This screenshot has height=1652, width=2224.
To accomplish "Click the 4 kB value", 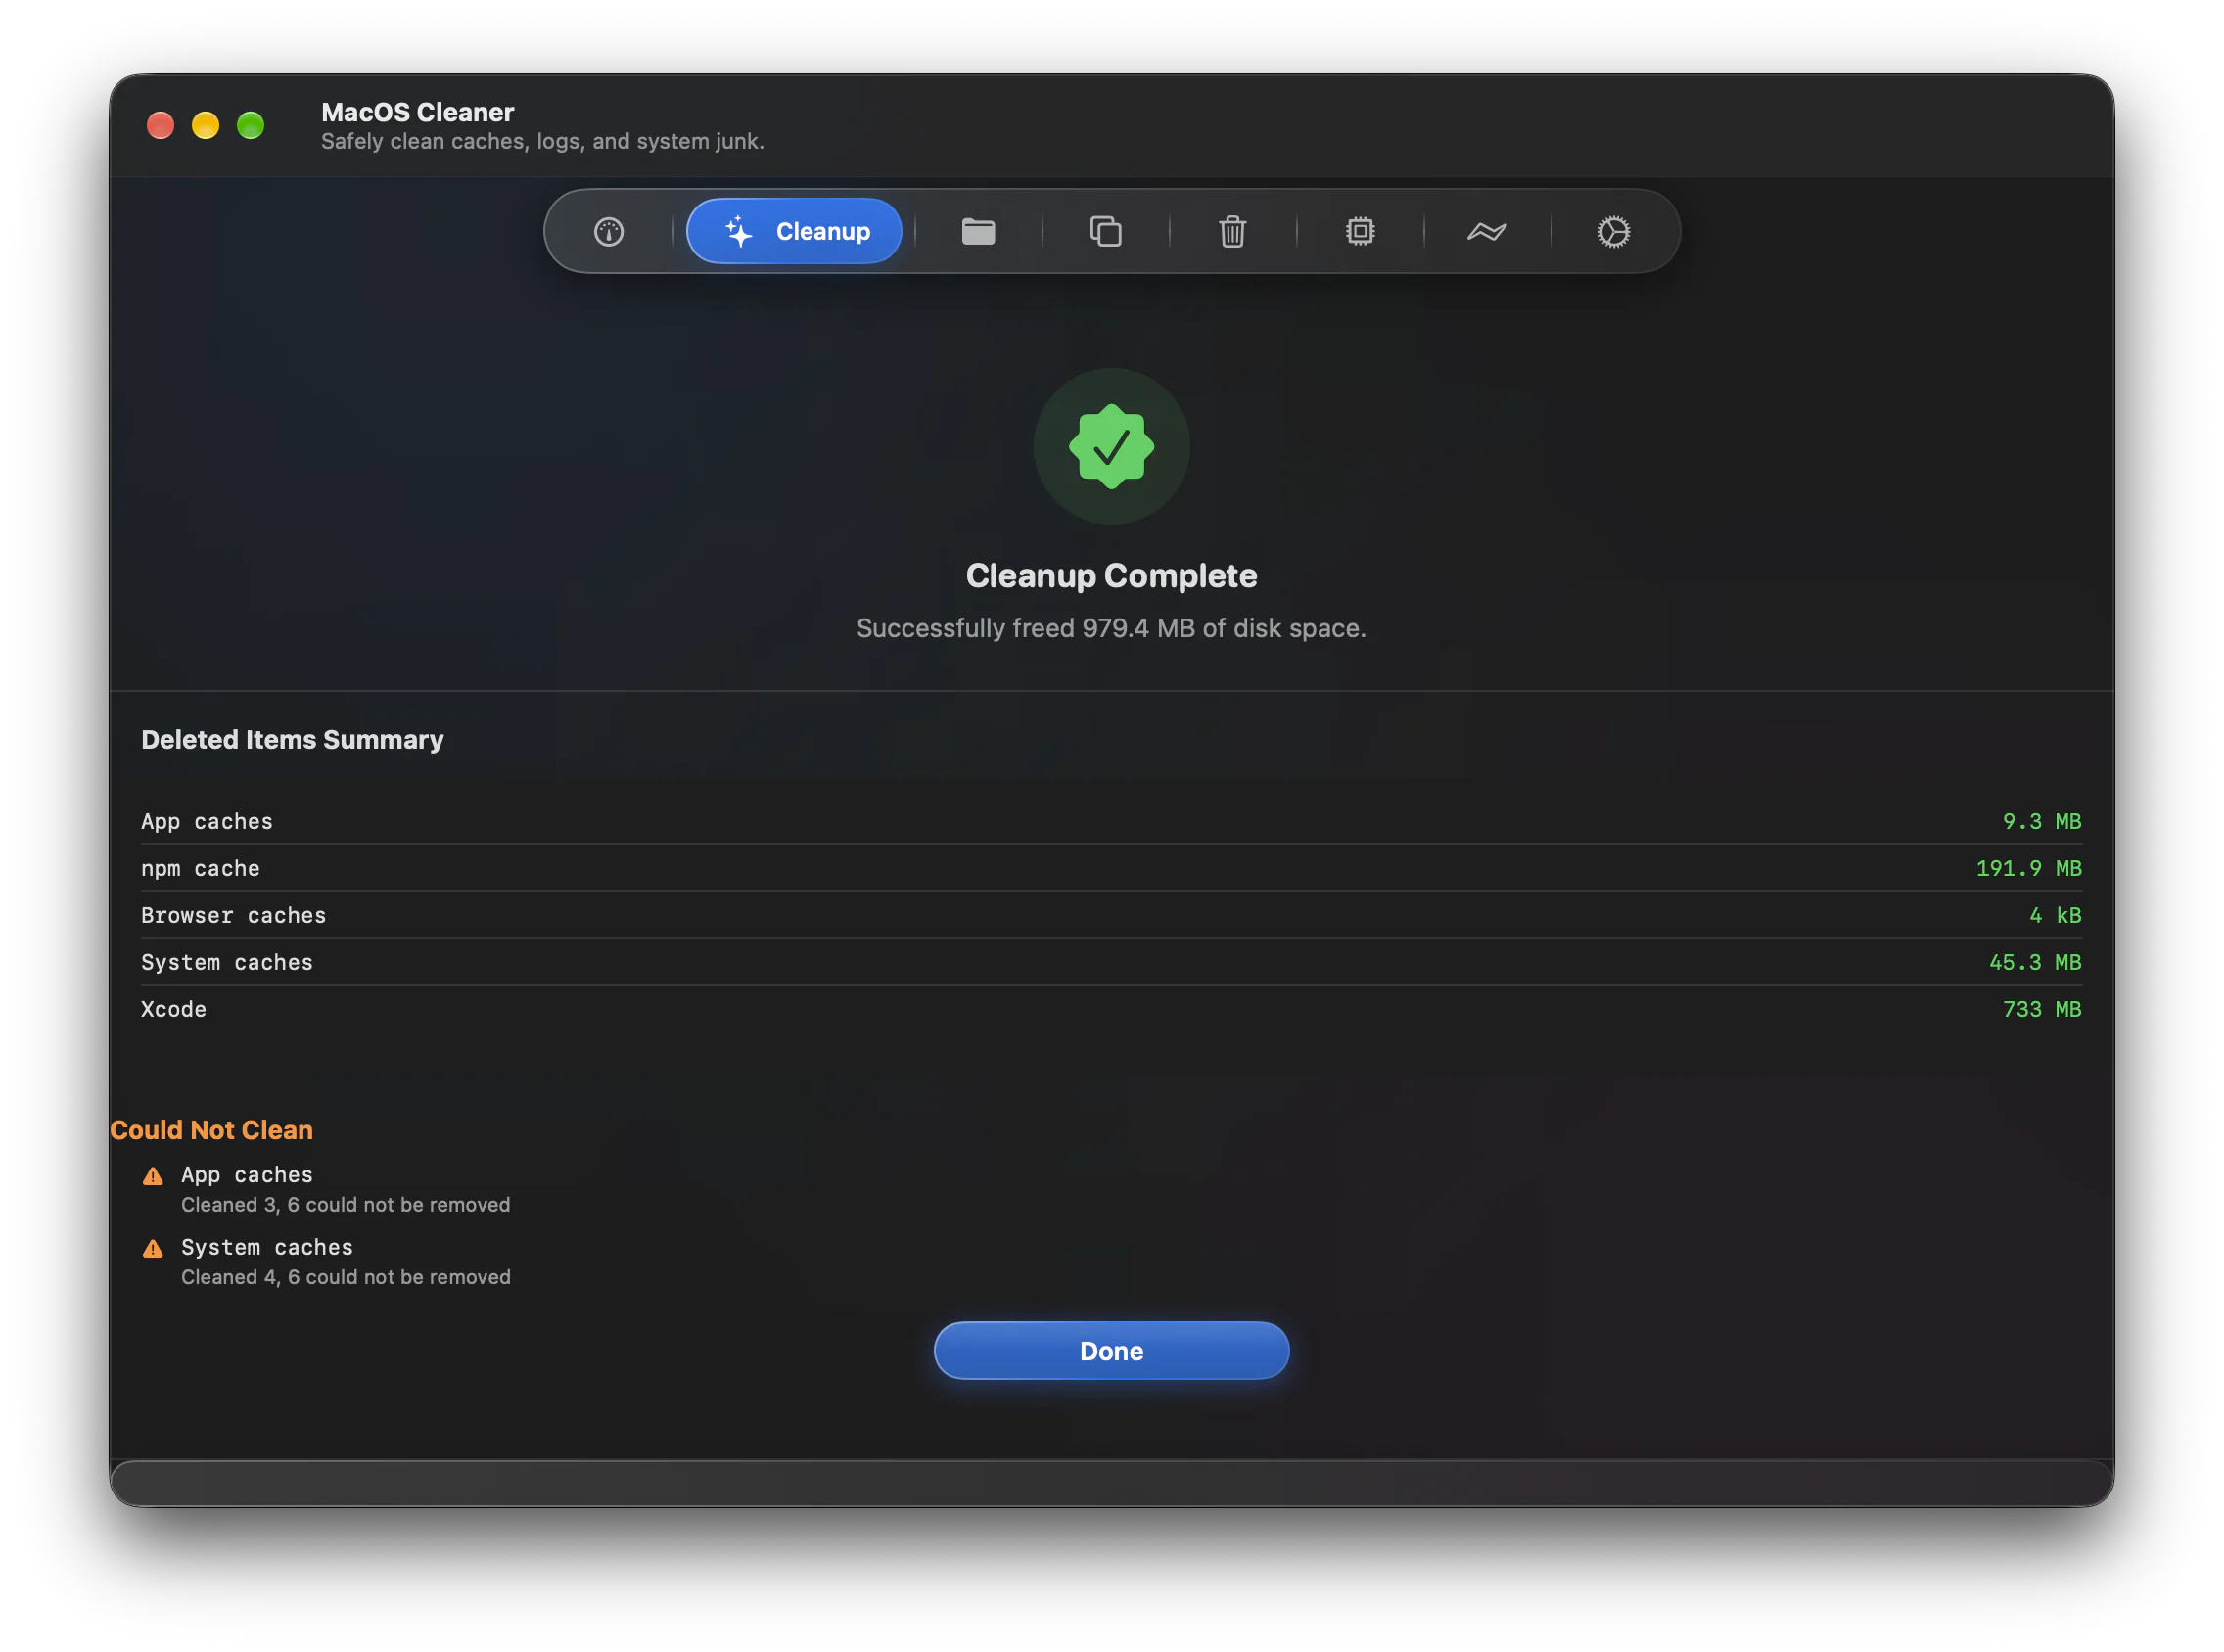I will pos(2054,915).
